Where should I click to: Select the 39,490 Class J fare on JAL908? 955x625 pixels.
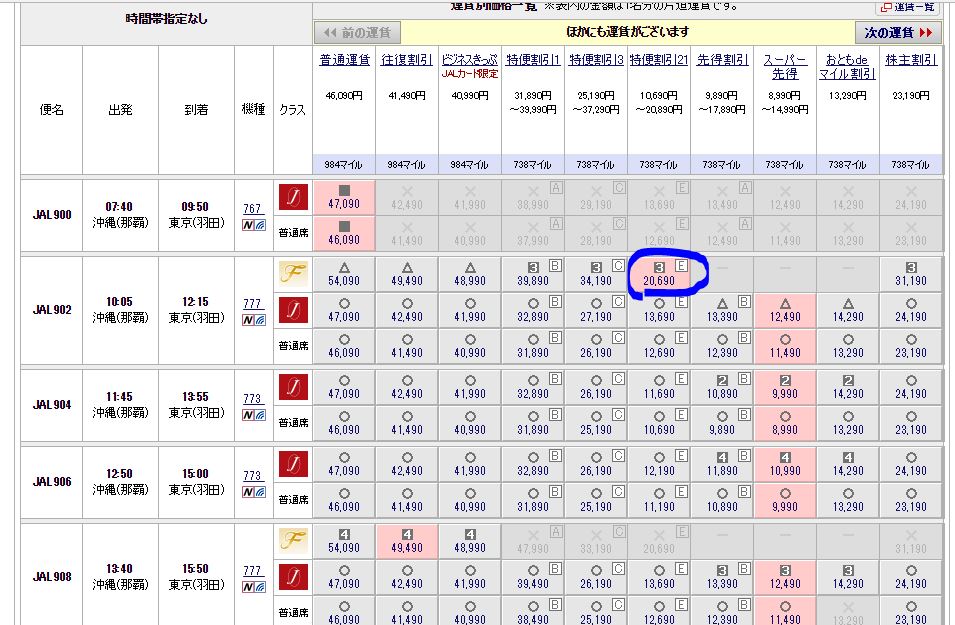click(x=533, y=577)
